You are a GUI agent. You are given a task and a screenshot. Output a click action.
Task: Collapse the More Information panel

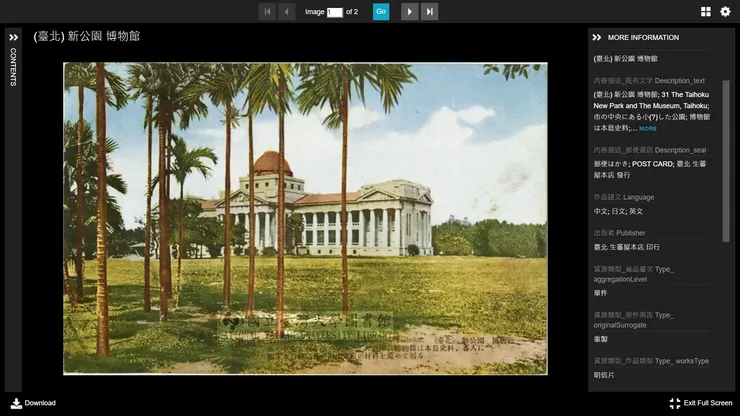[597, 37]
